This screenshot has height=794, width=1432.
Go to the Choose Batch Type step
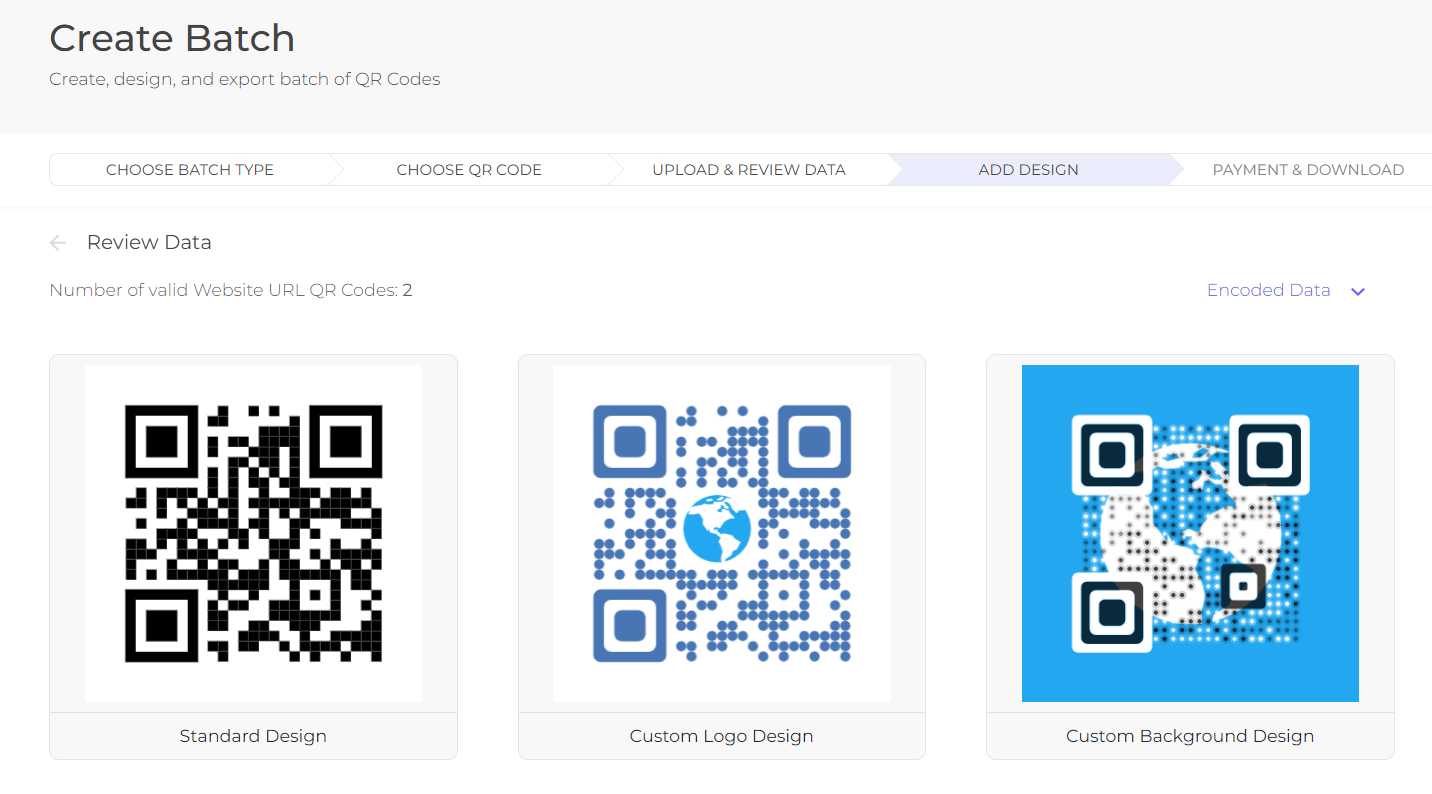(190, 170)
